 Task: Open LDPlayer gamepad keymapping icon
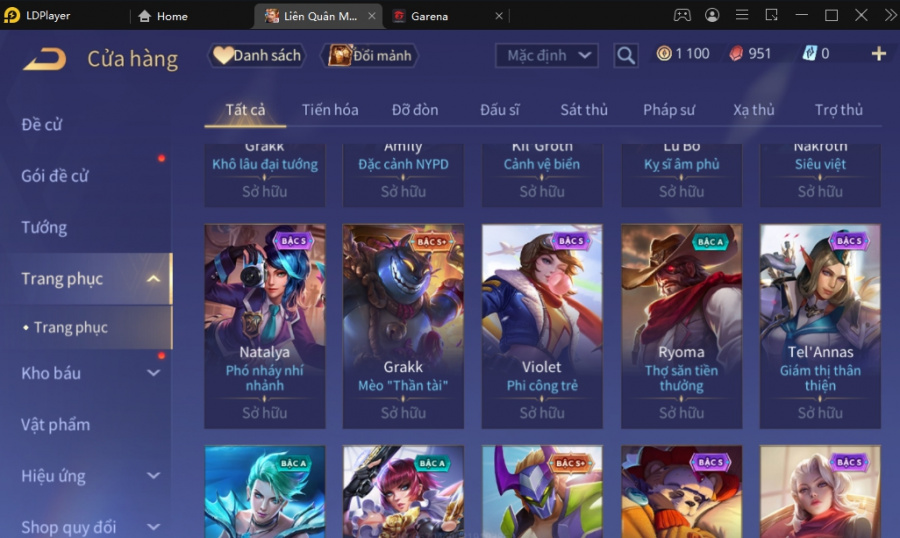(682, 16)
